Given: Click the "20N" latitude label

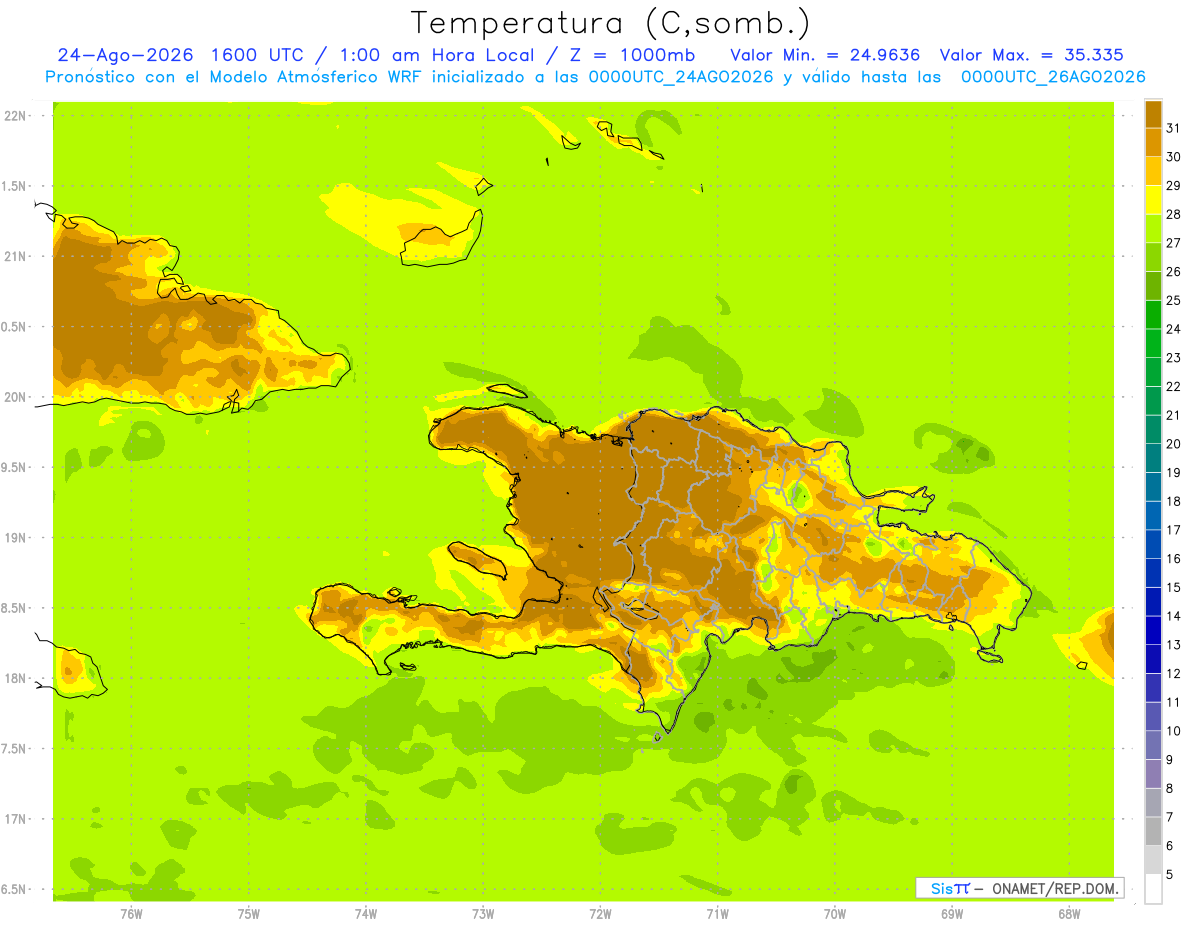Looking at the screenshot, I should click(16, 397).
